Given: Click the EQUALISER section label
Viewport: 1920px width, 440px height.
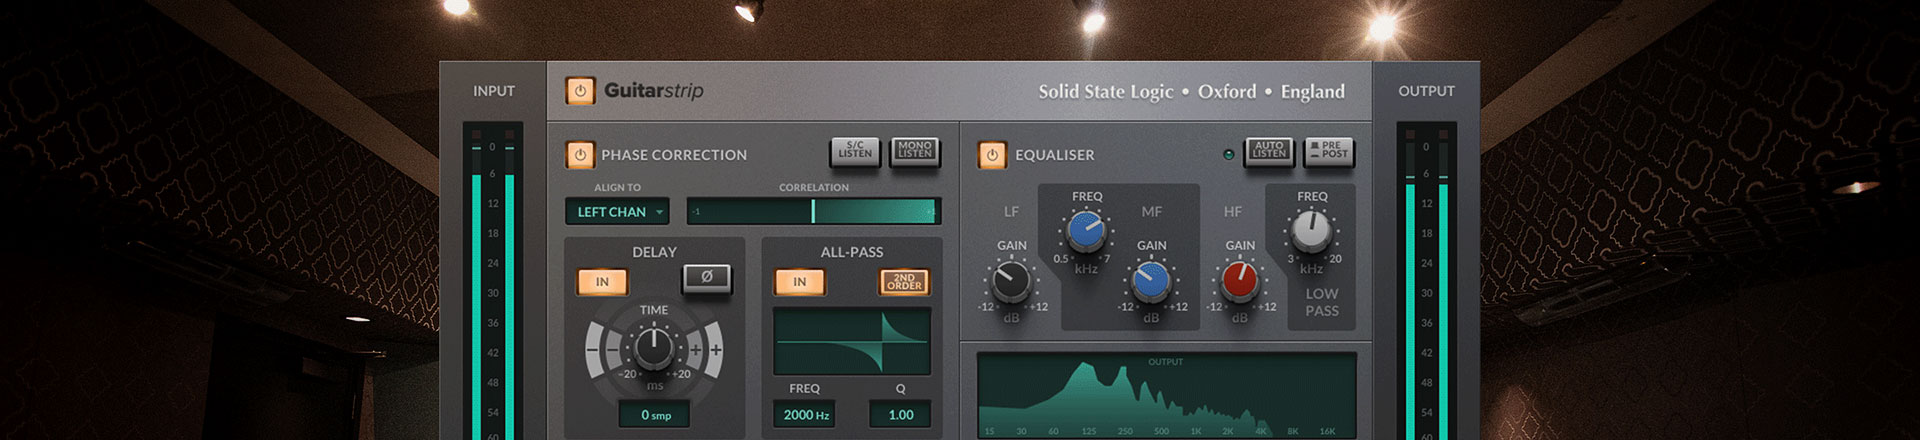Looking at the screenshot, I should pos(1055,155).
